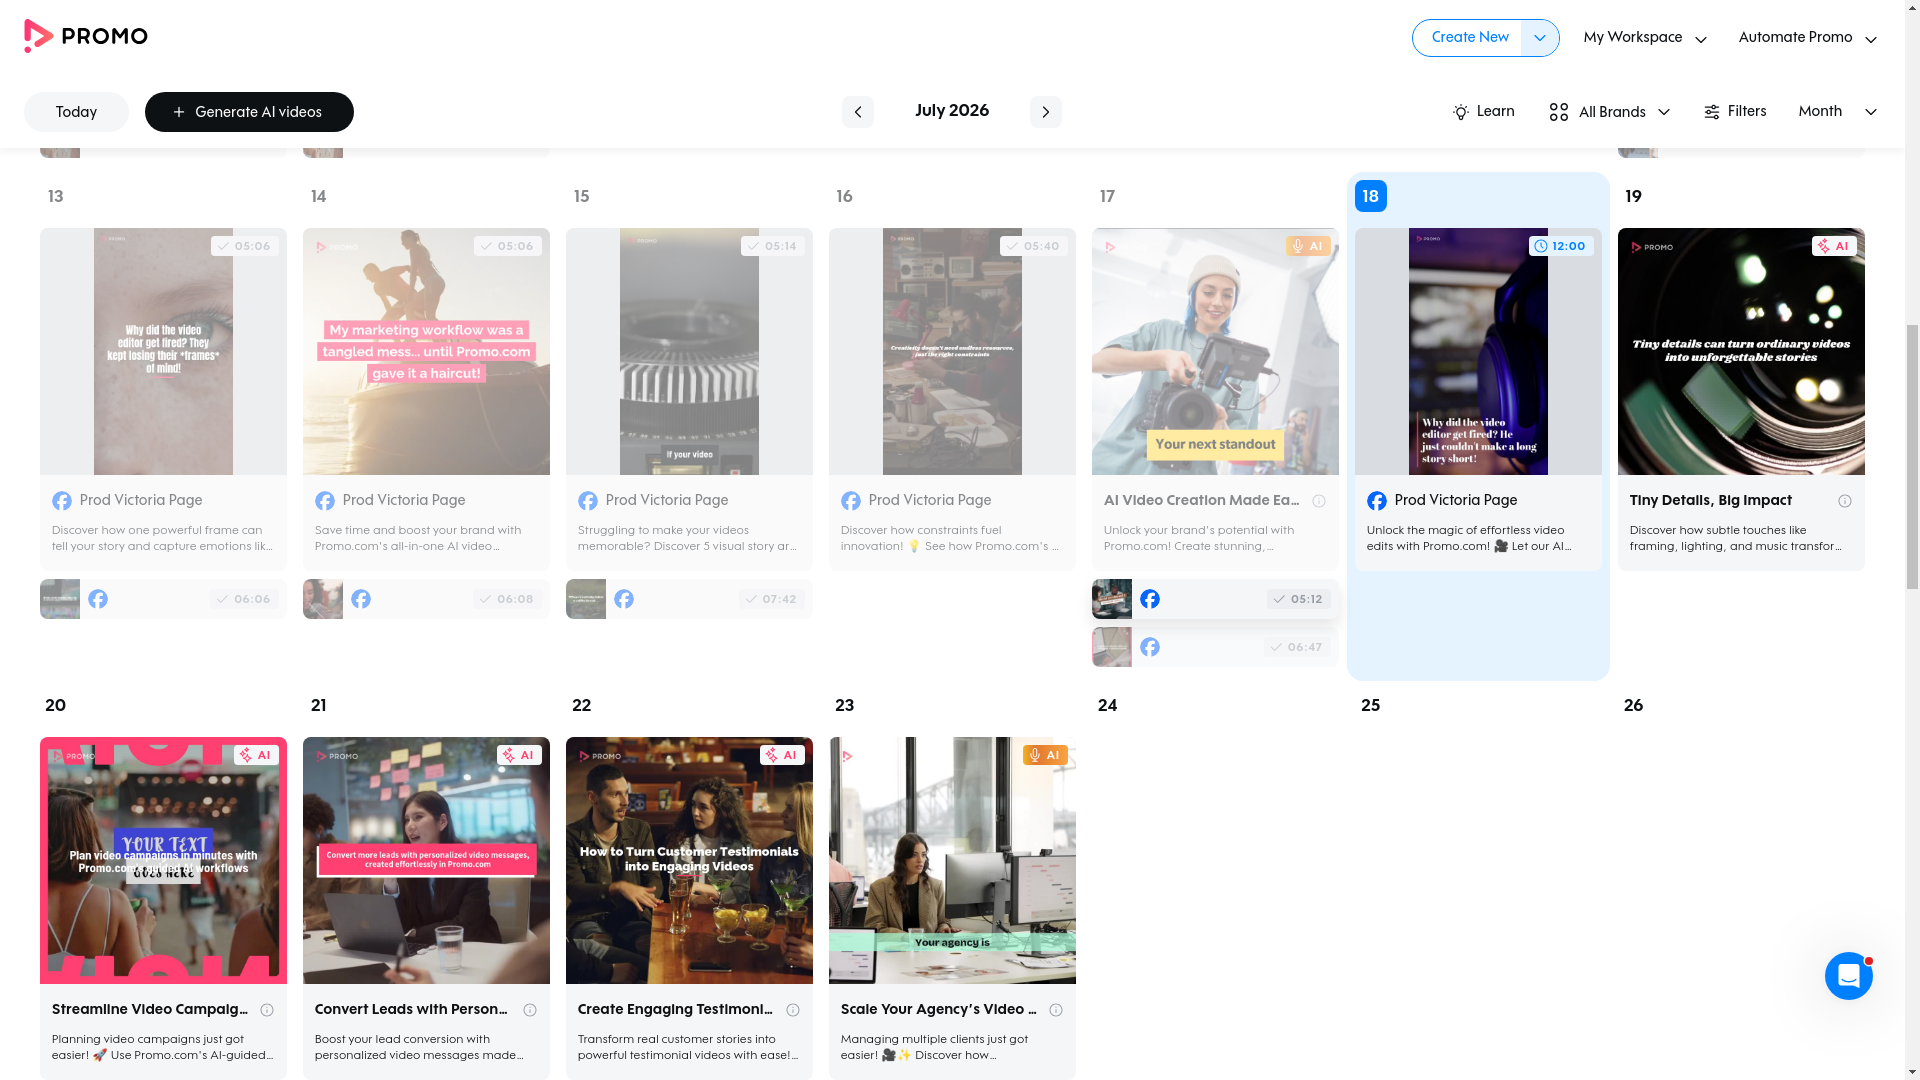Click the Generate AI videos button

coord(249,112)
